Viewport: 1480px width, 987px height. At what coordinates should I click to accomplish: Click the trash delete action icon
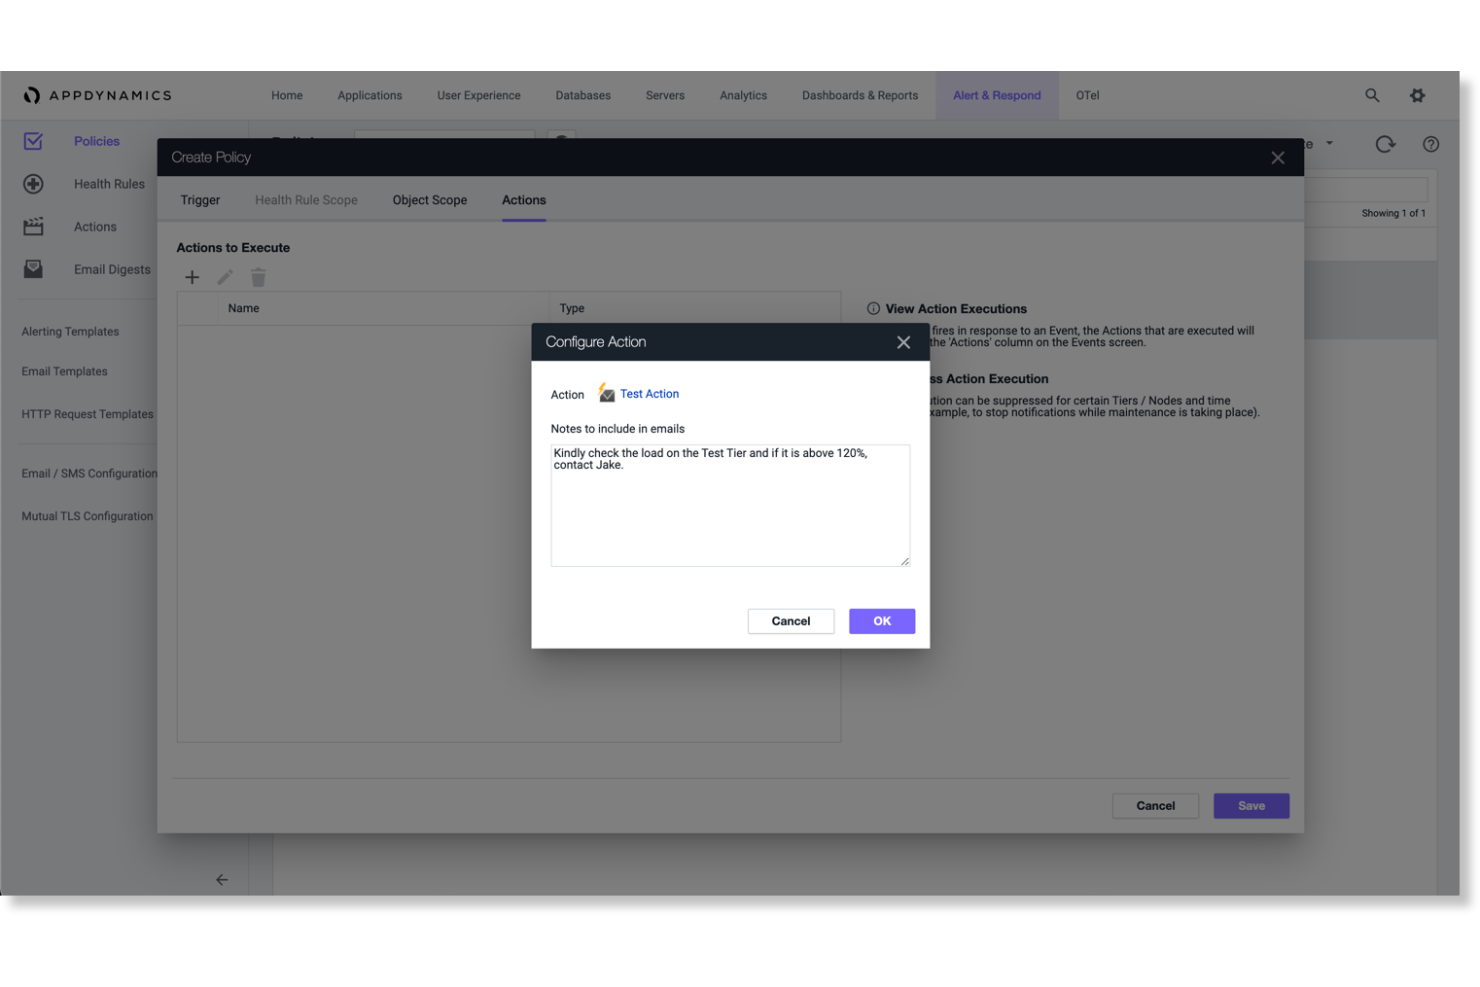(x=258, y=277)
